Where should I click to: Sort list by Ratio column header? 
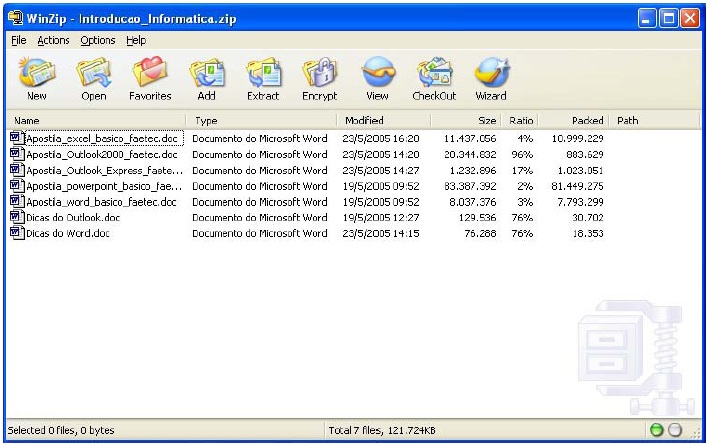click(520, 121)
